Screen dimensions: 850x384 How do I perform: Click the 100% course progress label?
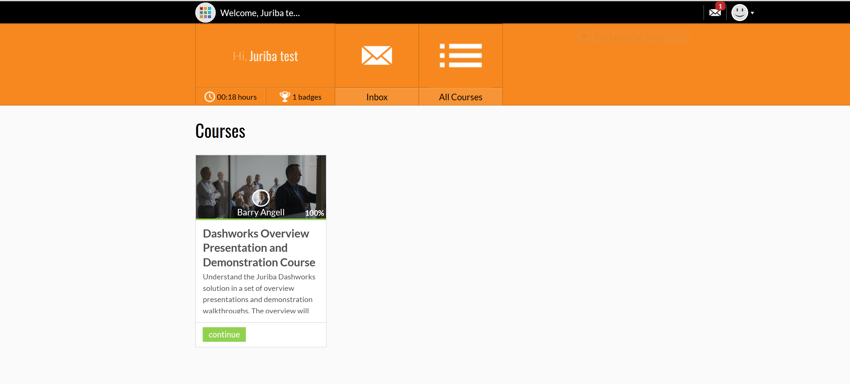click(314, 213)
